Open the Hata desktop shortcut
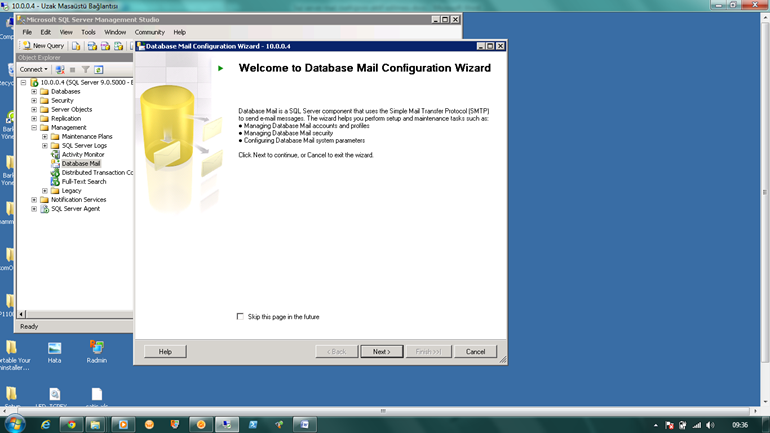 pos(55,352)
